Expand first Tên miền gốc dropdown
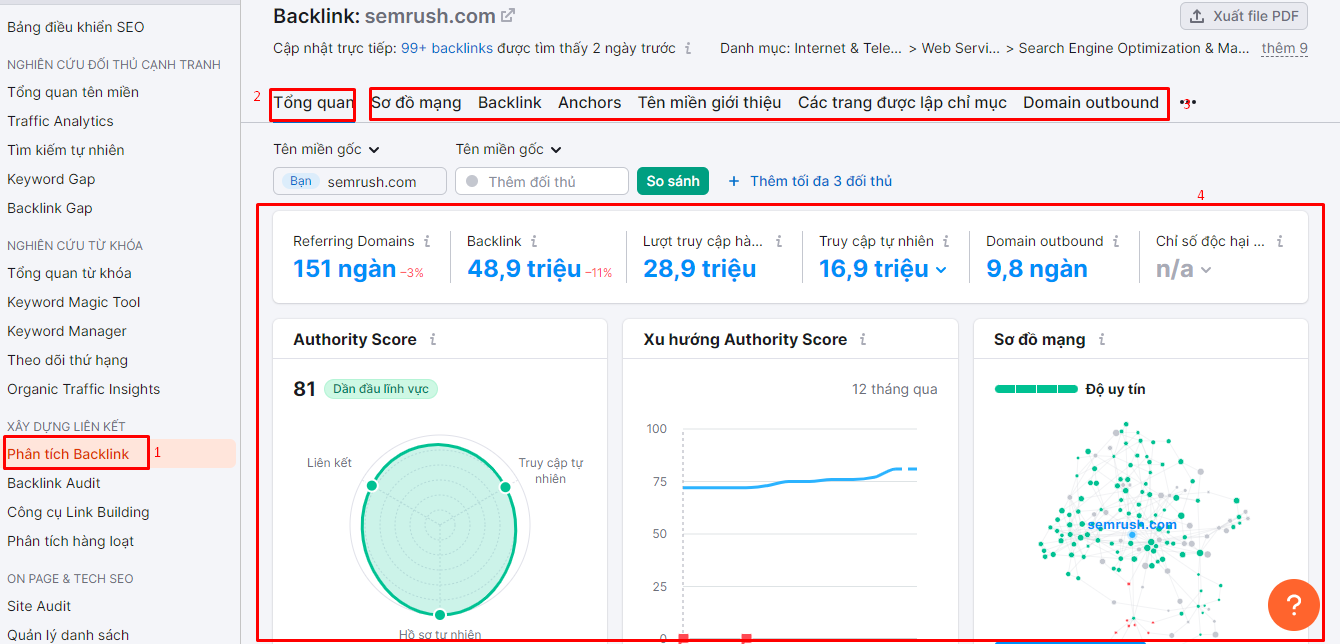 pyautogui.click(x=327, y=149)
